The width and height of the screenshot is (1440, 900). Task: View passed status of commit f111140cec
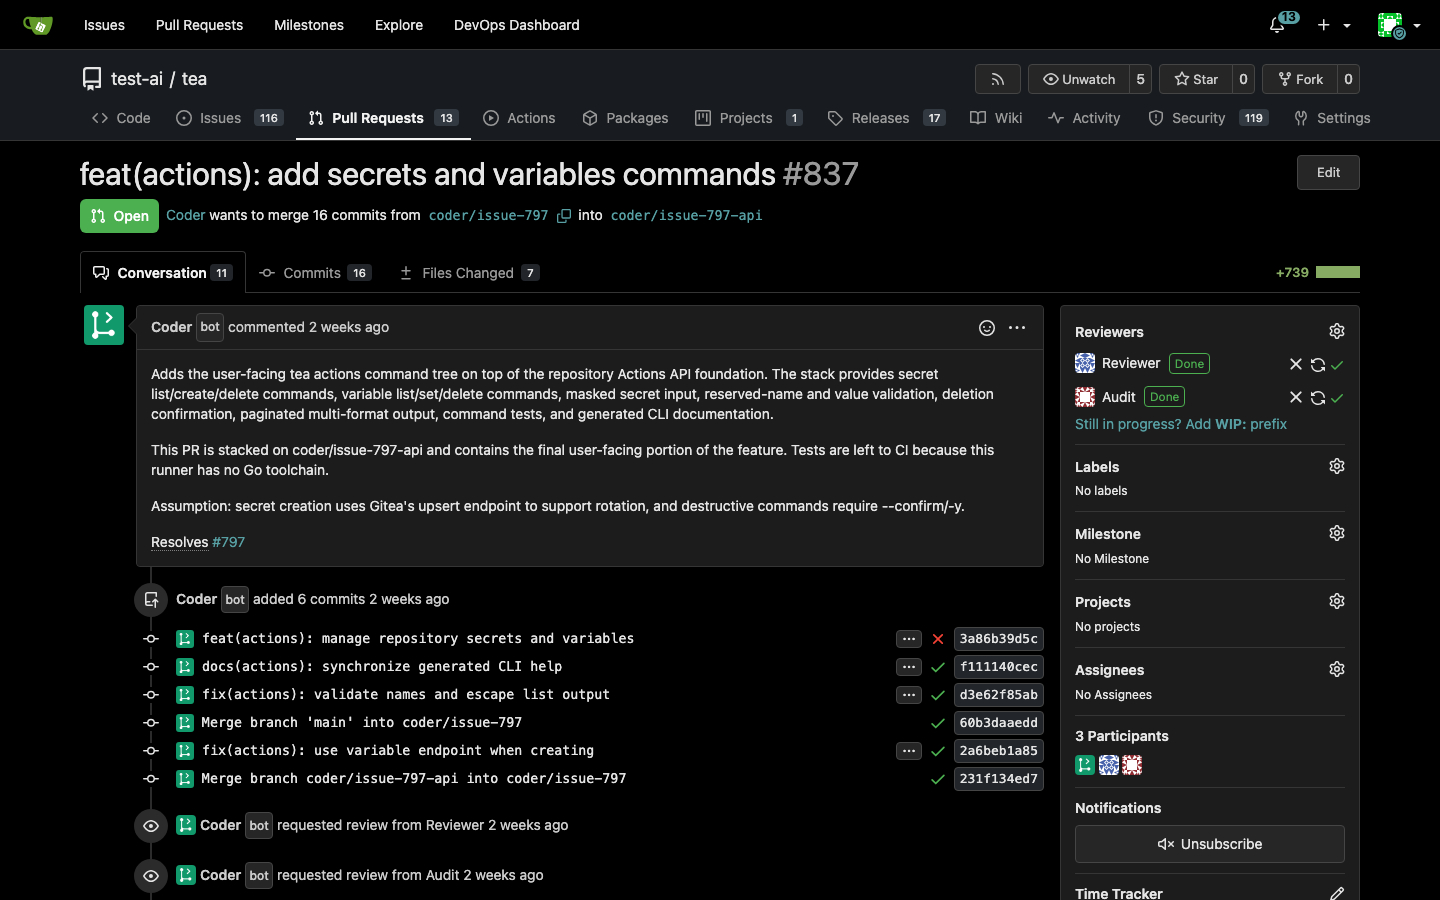[x=938, y=667]
